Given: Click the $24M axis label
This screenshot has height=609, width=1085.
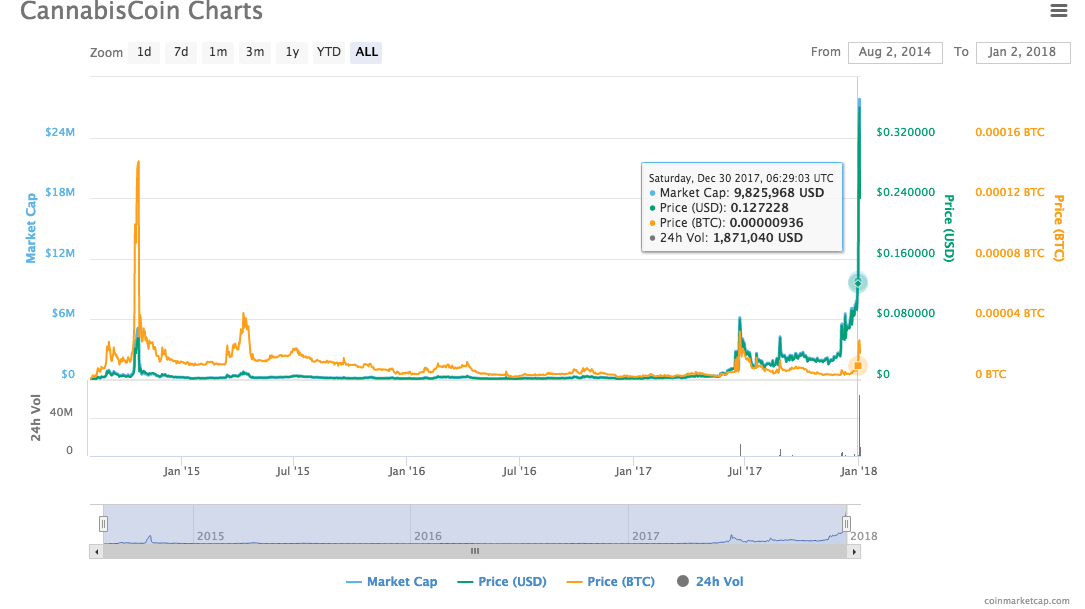Looking at the screenshot, I should pyautogui.click(x=60, y=132).
